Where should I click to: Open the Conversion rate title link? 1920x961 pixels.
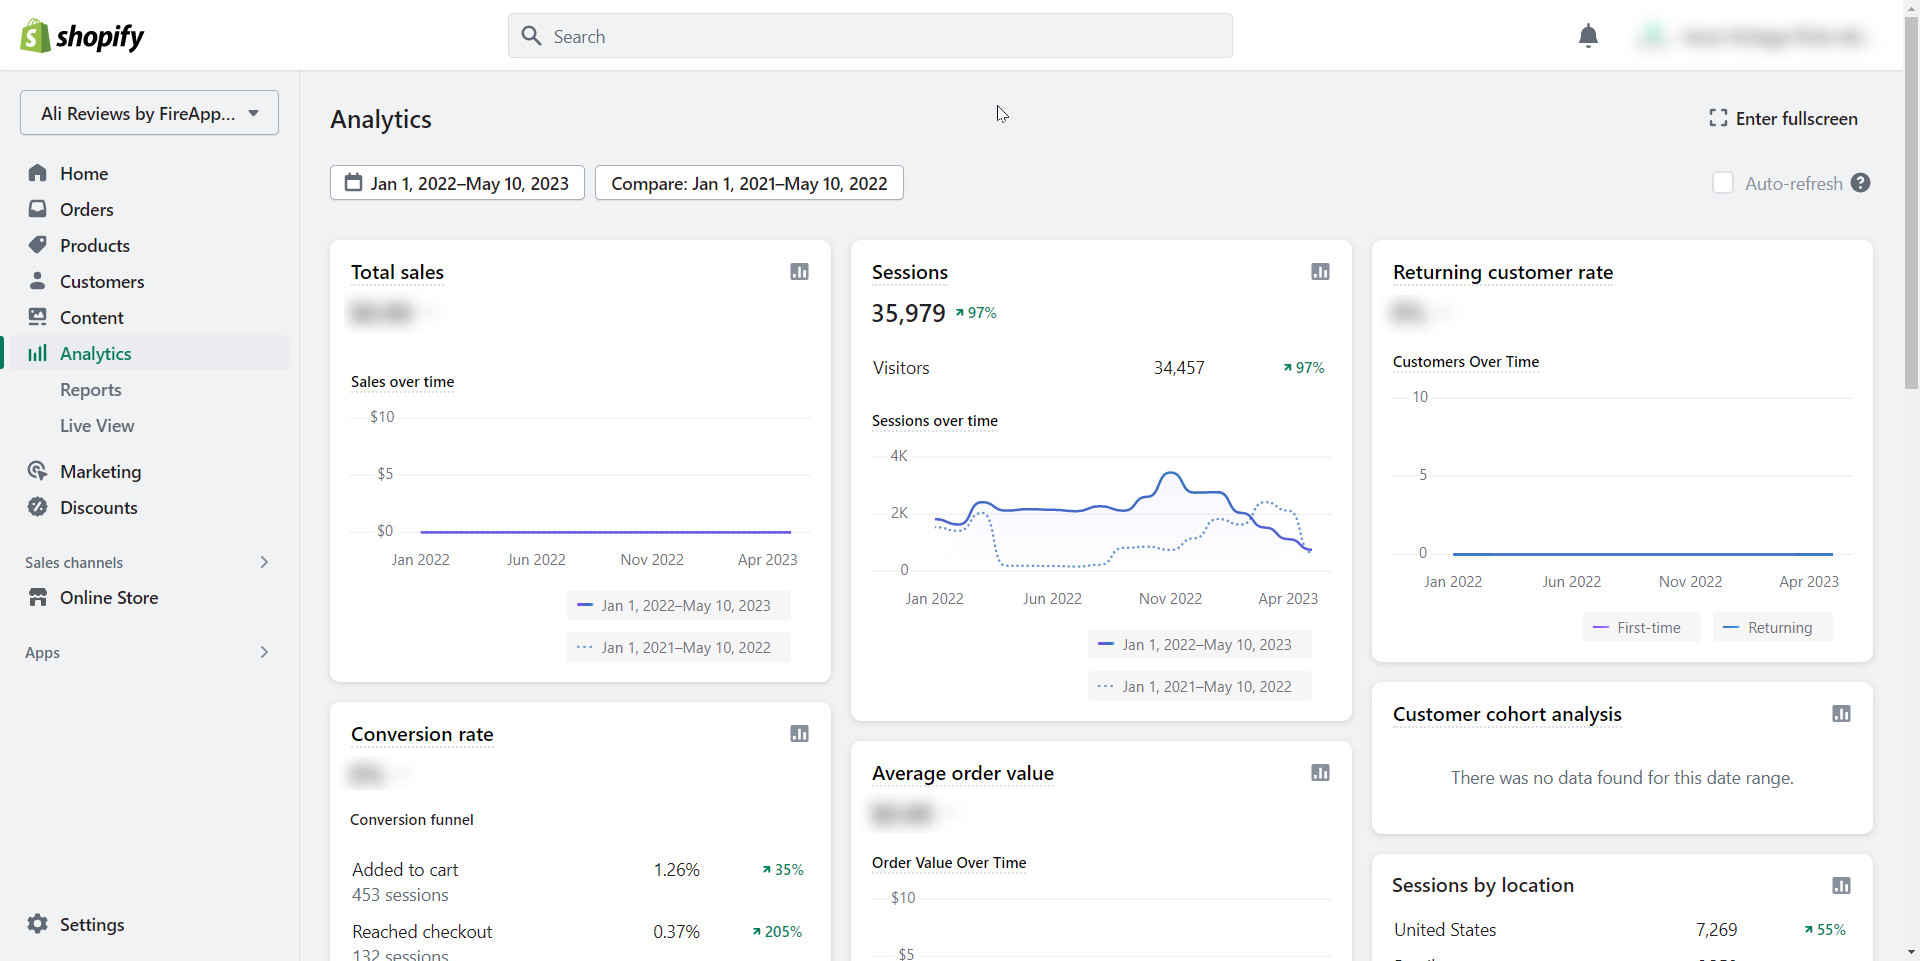coord(422,734)
